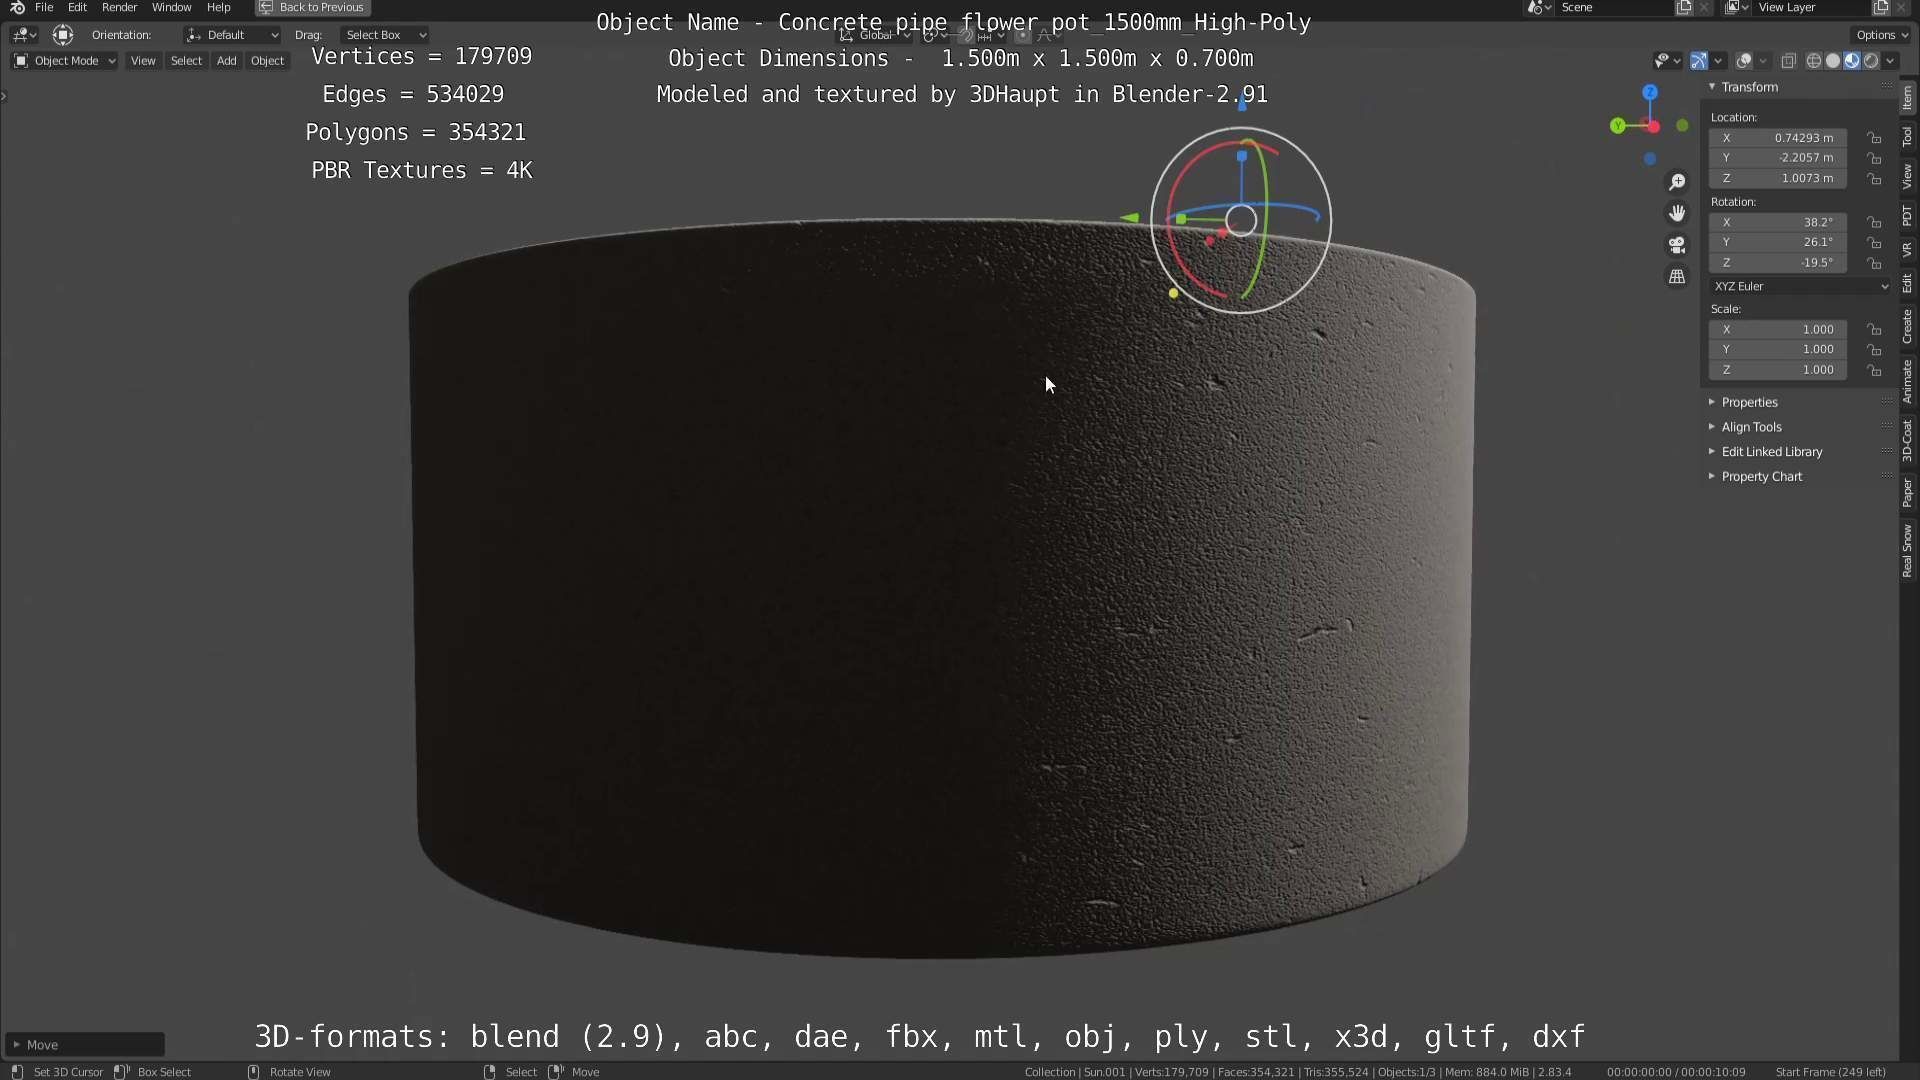Switch to the Create sidebar tab

(x=1908, y=326)
